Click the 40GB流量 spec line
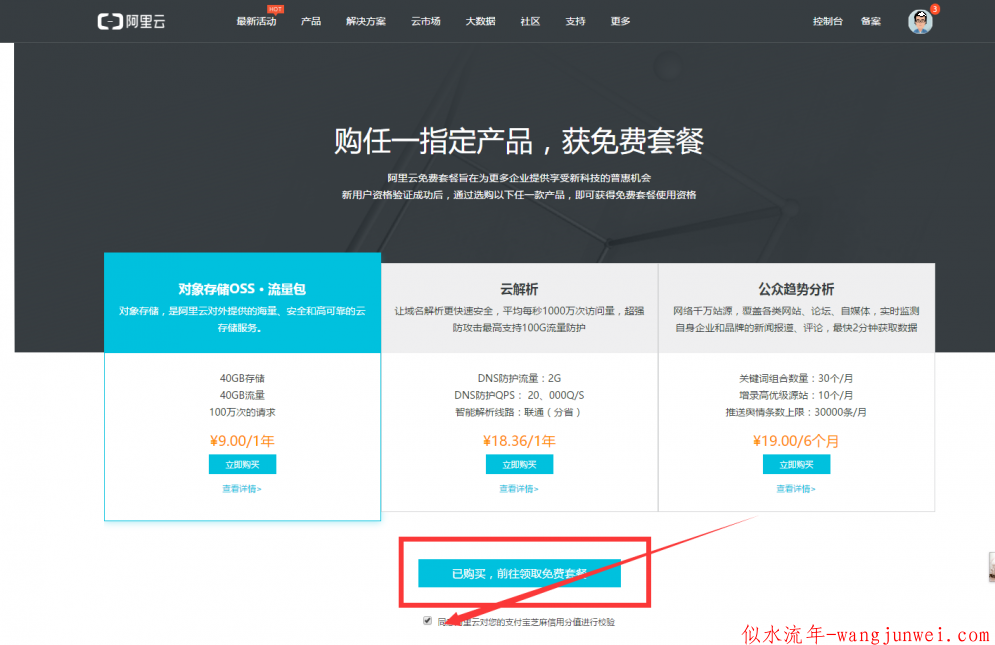 [x=242, y=395]
